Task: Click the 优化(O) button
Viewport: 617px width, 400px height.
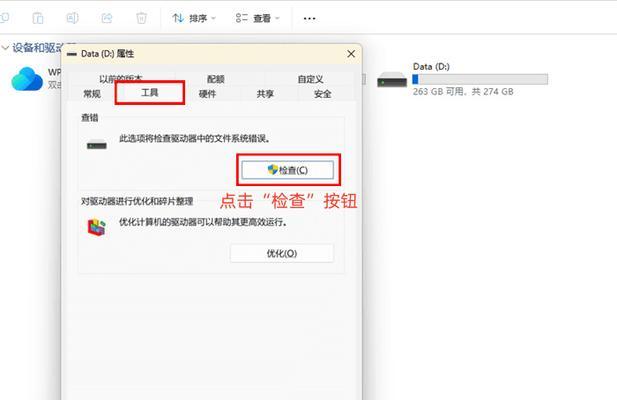Action: coord(282,253)
